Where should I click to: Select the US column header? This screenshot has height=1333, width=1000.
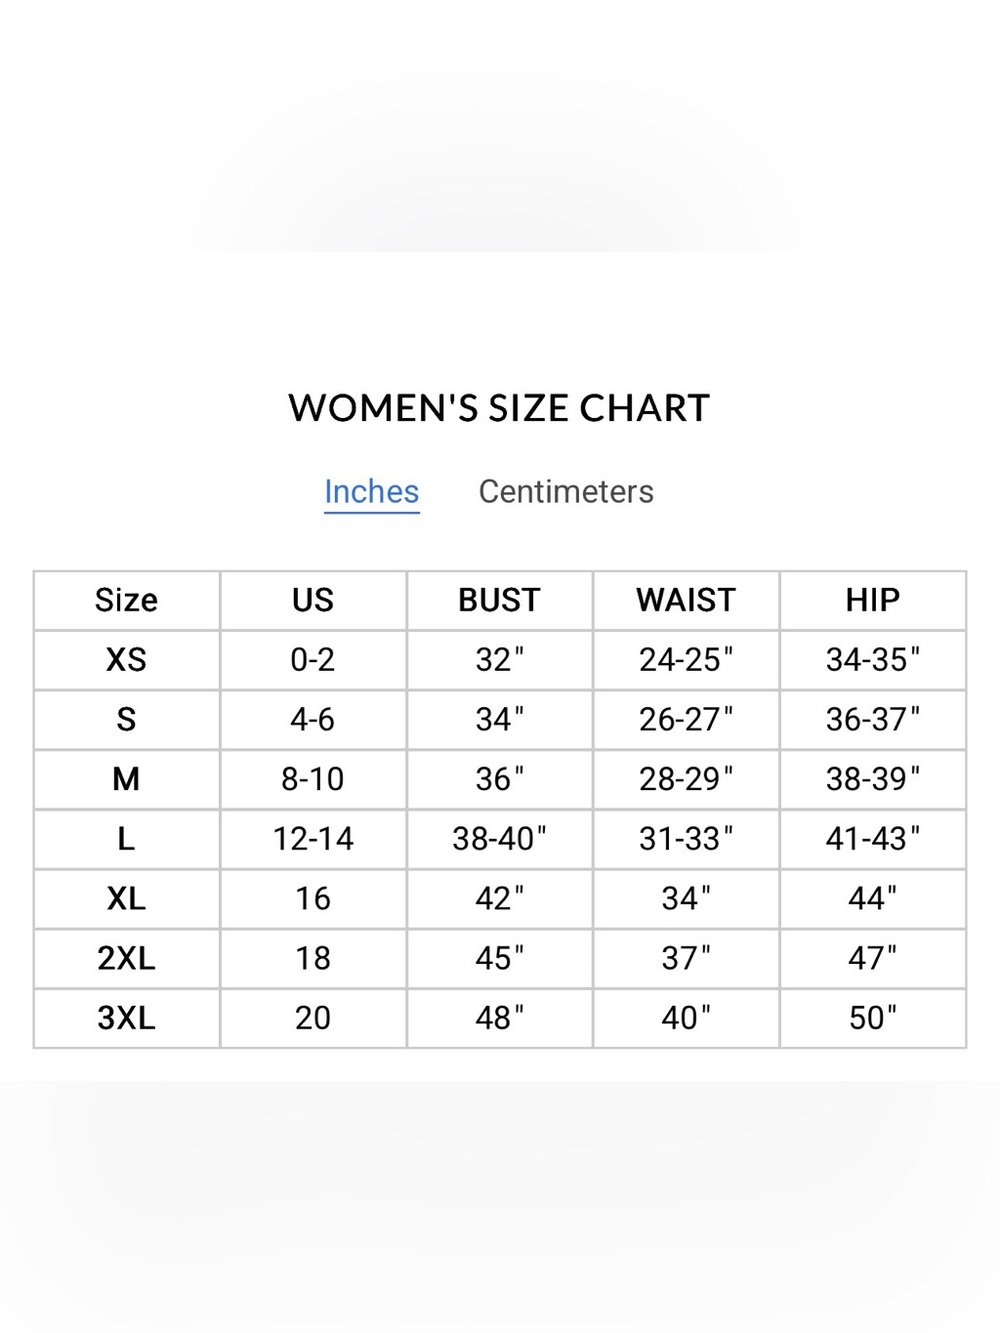pos(313,600)
